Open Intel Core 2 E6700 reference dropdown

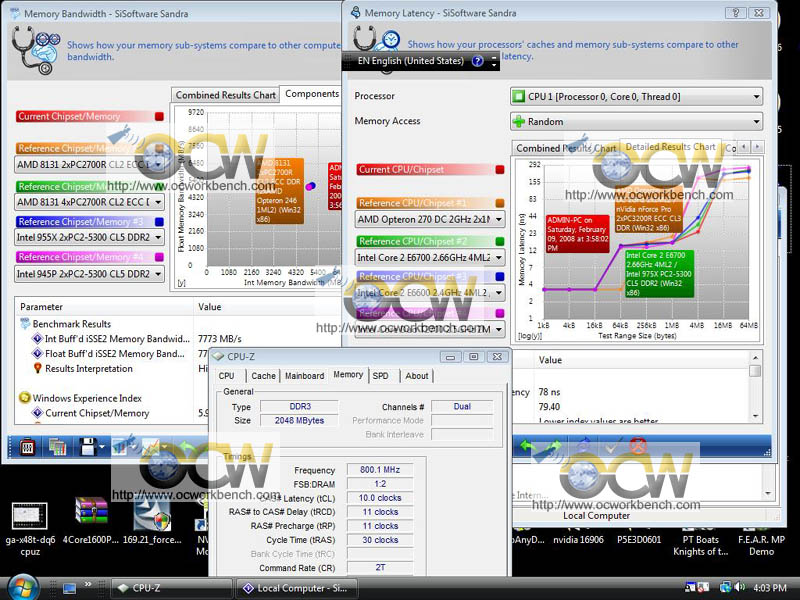430,258
